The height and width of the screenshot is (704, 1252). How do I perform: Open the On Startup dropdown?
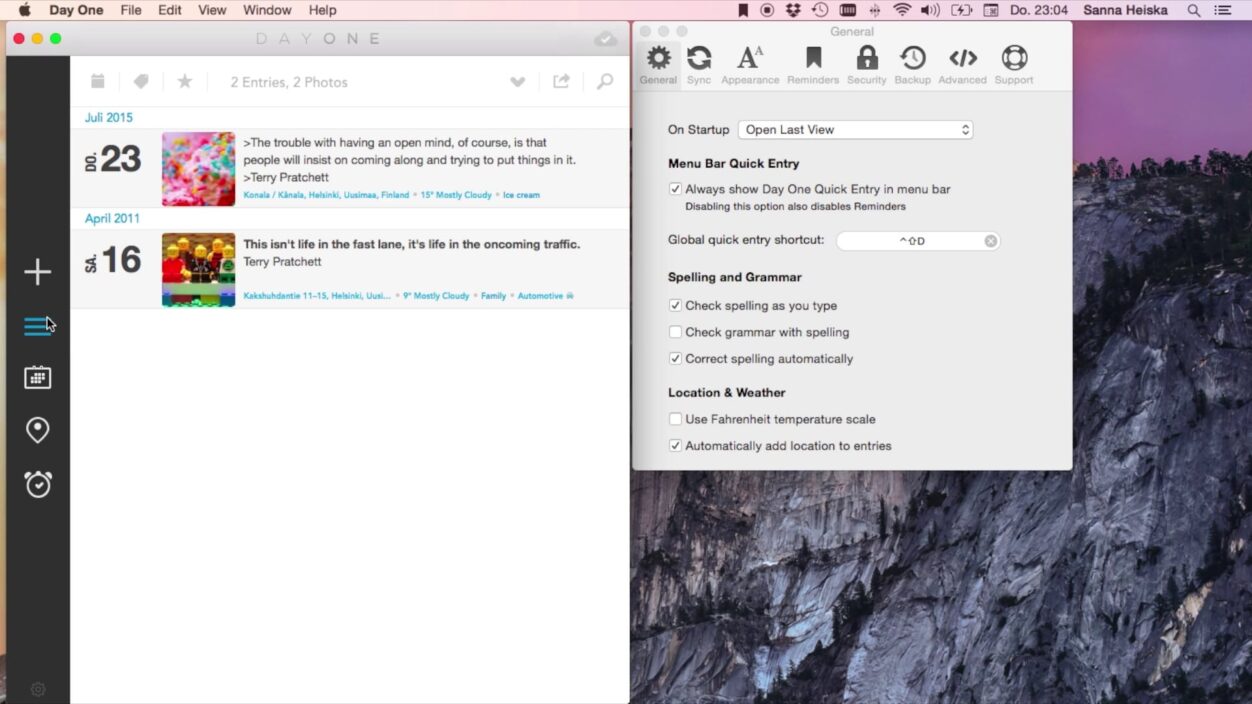[855, 130]
